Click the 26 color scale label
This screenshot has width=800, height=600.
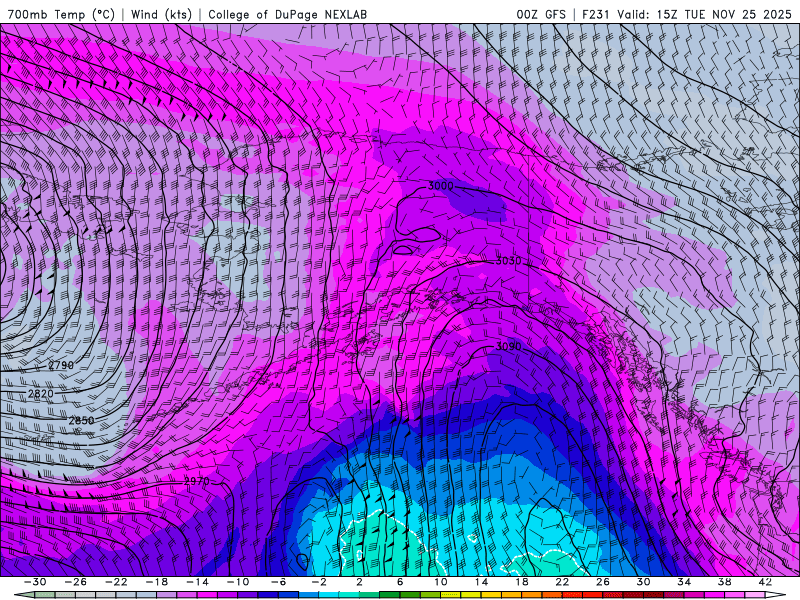pos(603,582)
